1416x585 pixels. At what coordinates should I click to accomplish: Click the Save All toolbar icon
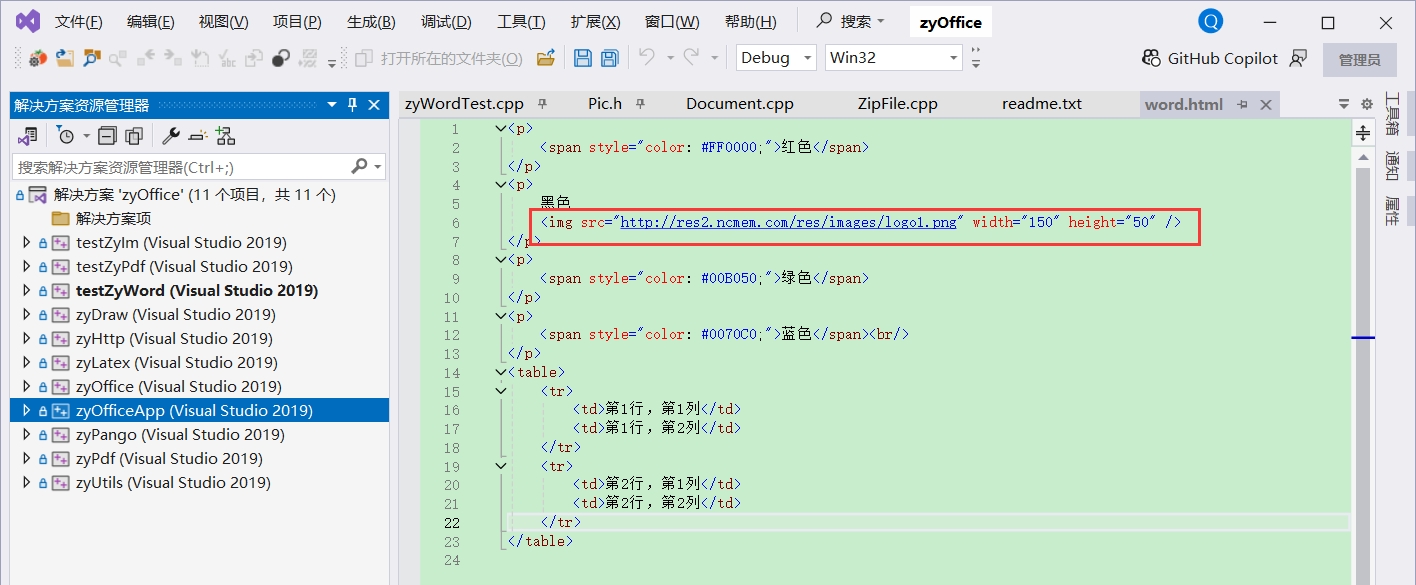609,58
